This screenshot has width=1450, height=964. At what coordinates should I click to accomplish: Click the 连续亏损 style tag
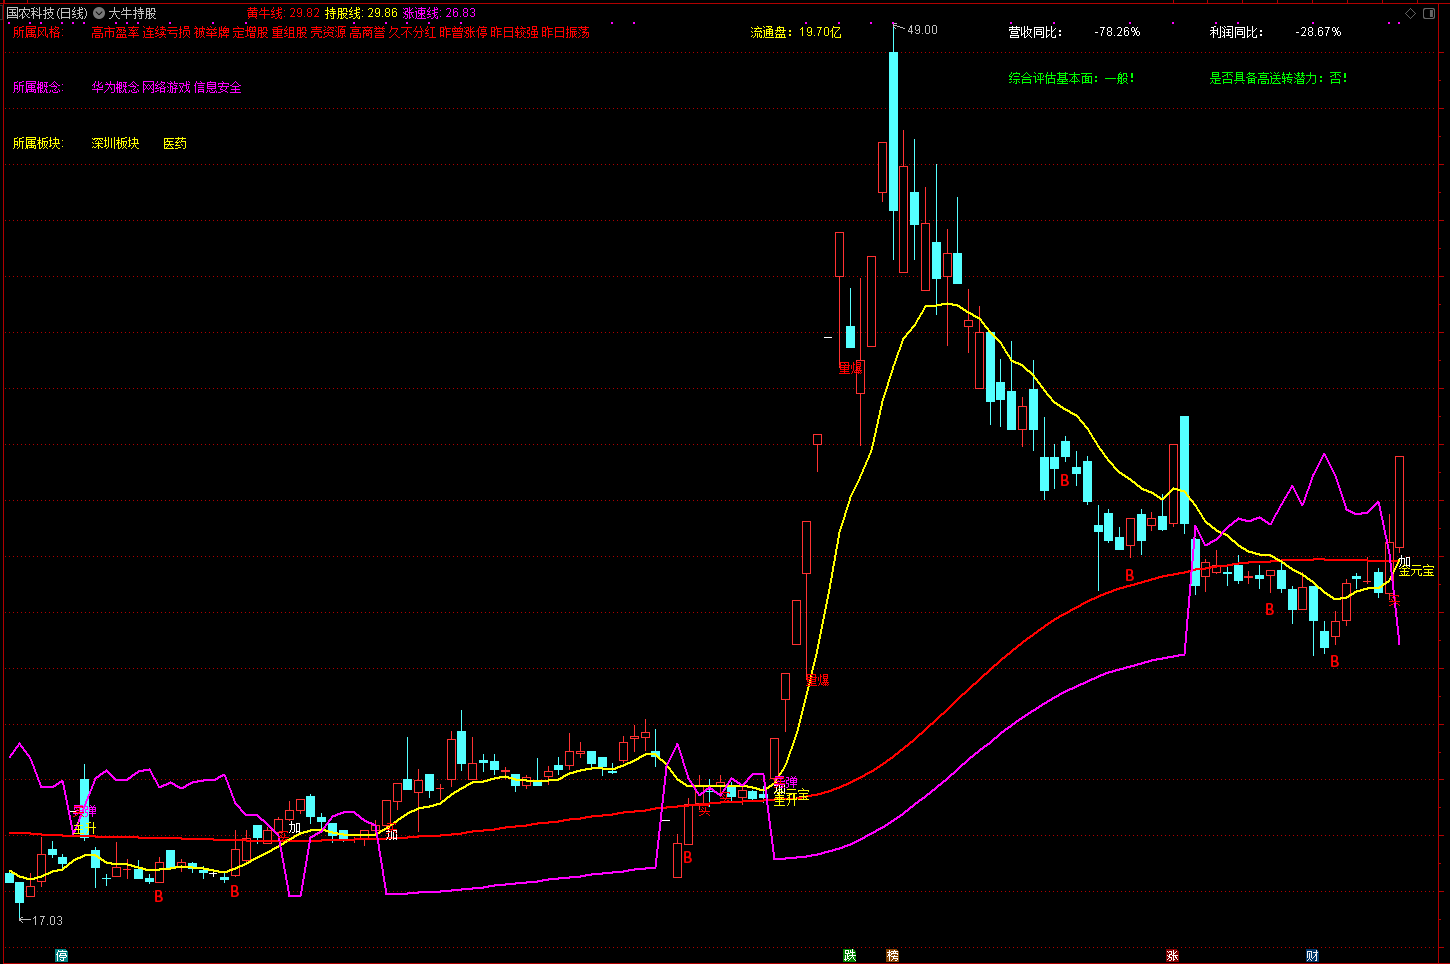click(166, 32)
